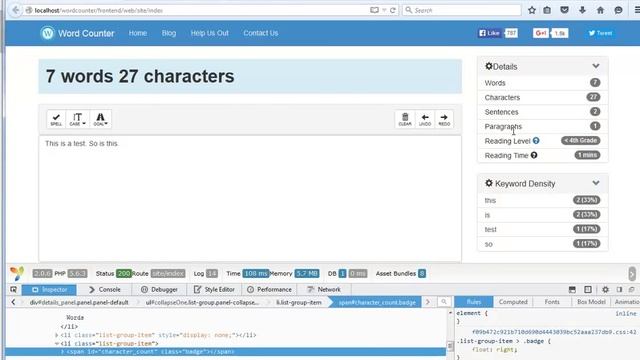Expand the span character_count node
This screenshot has height=360, width=640.
62,352
